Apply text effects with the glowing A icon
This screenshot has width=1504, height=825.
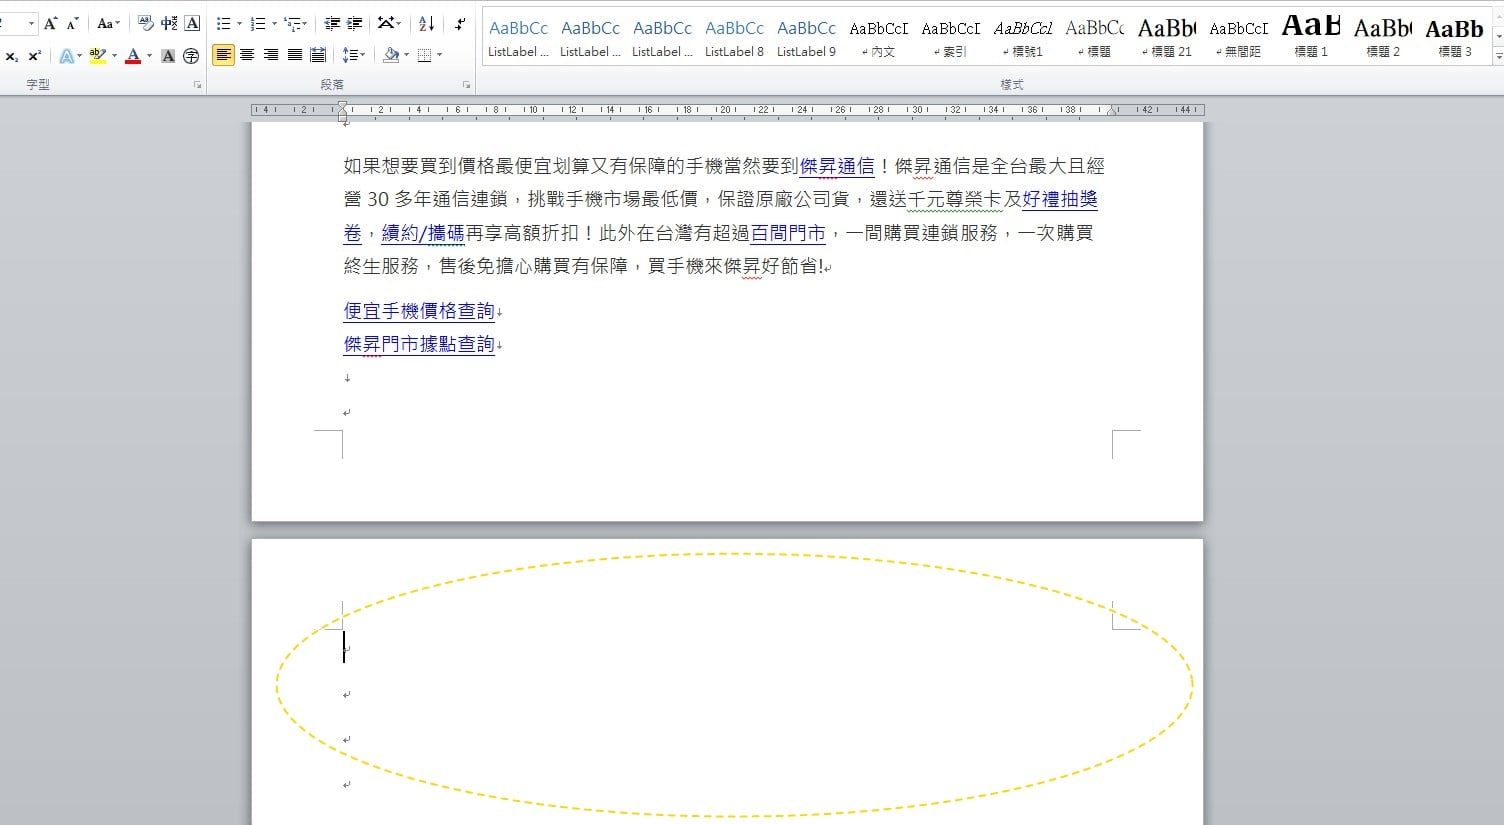pyautogui.click(x=66, y=56)
